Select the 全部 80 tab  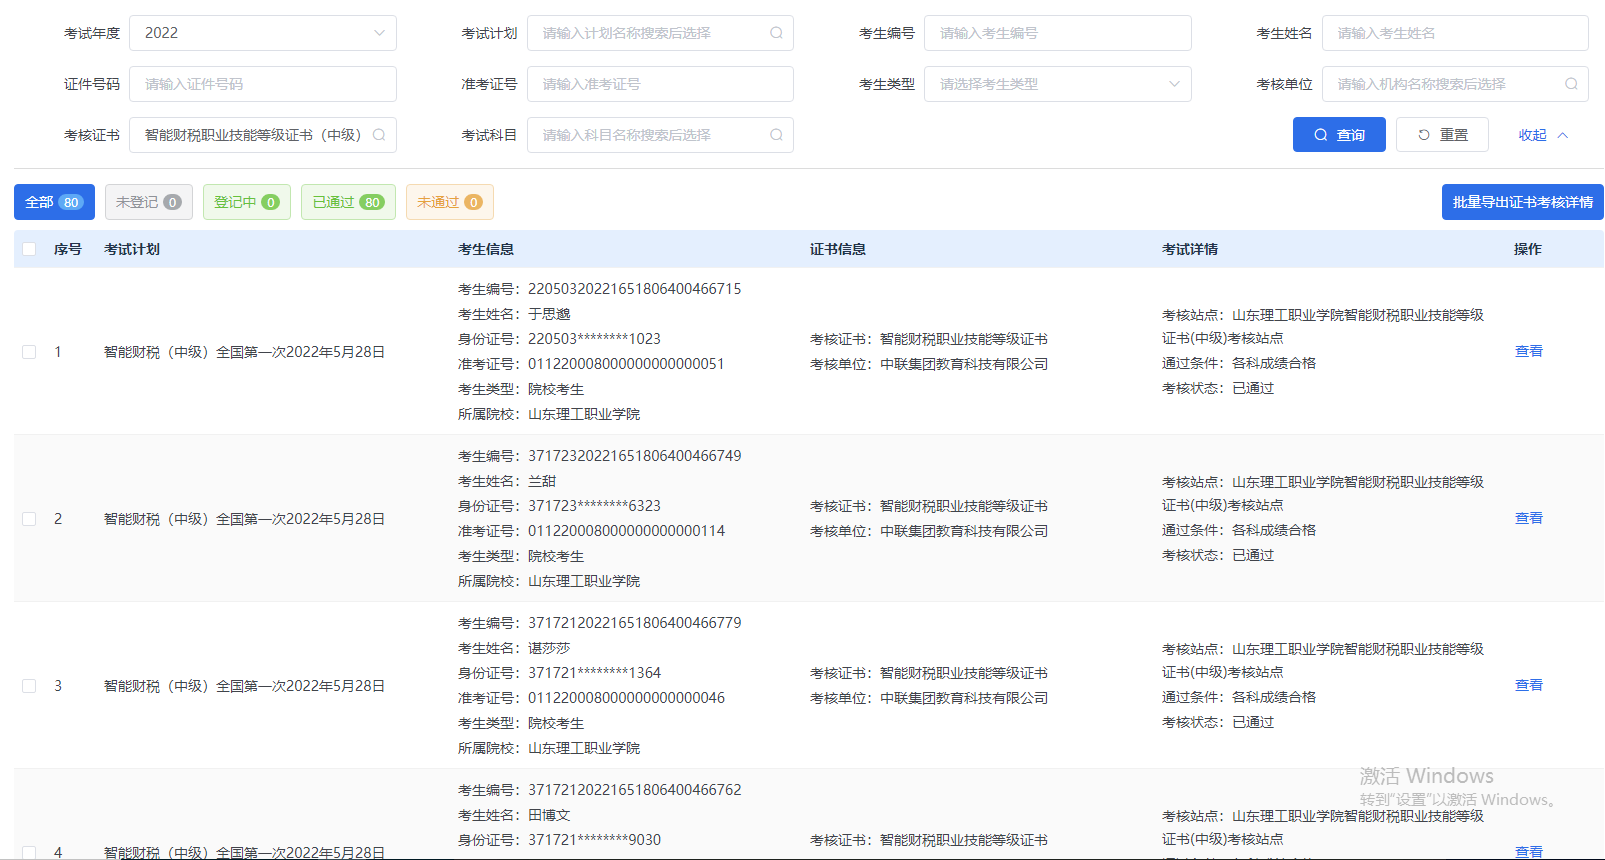coord(54,202)
